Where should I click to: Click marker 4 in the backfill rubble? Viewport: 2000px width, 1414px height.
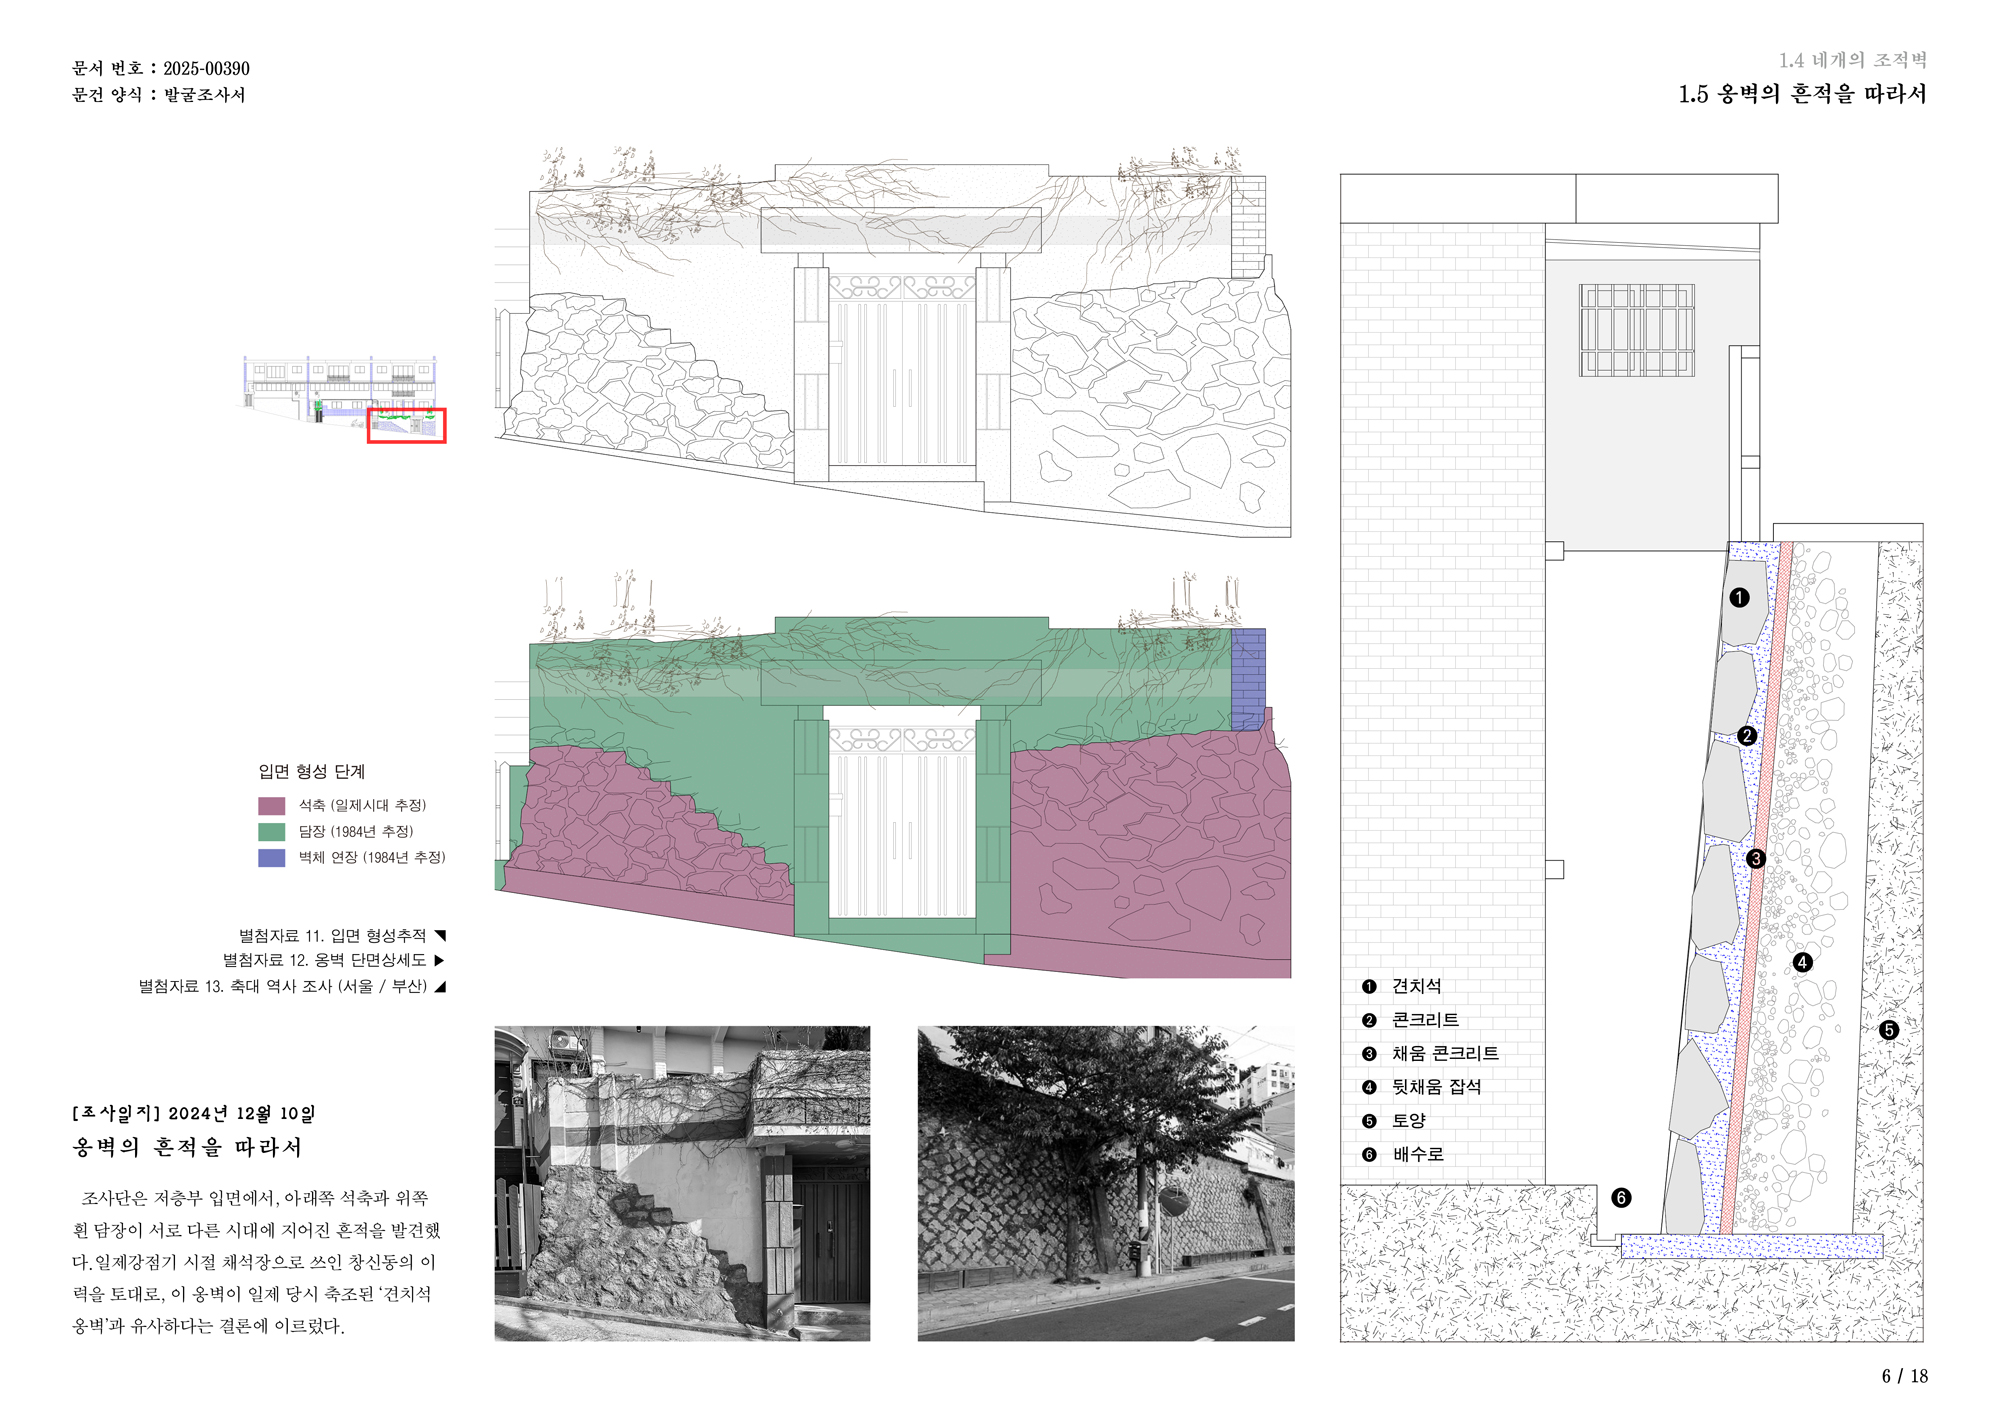coord(1802,962)
